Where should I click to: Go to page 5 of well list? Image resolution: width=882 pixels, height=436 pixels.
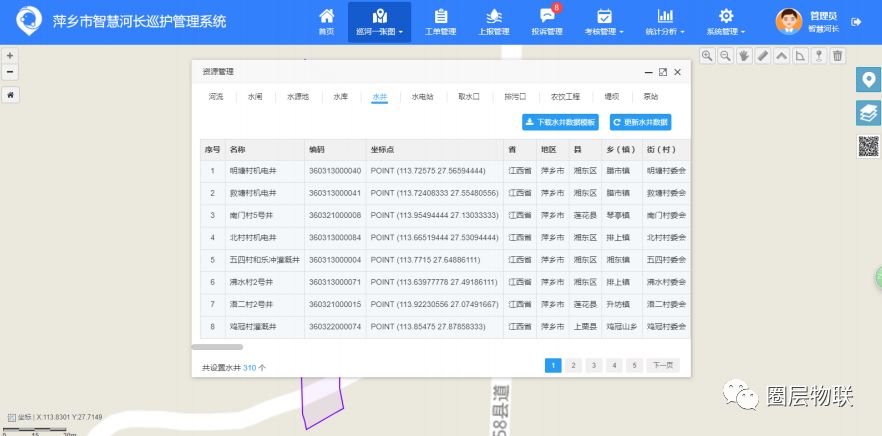[634, 366]
